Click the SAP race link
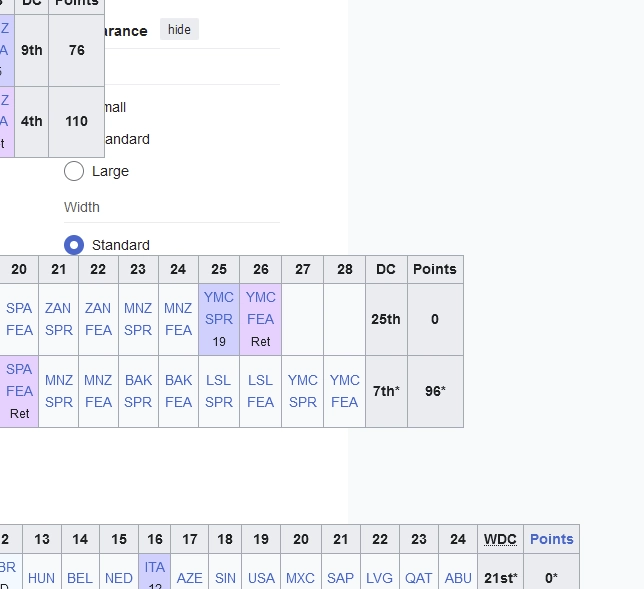This screenshot has width=644, height=589. [x=341, y=578]
